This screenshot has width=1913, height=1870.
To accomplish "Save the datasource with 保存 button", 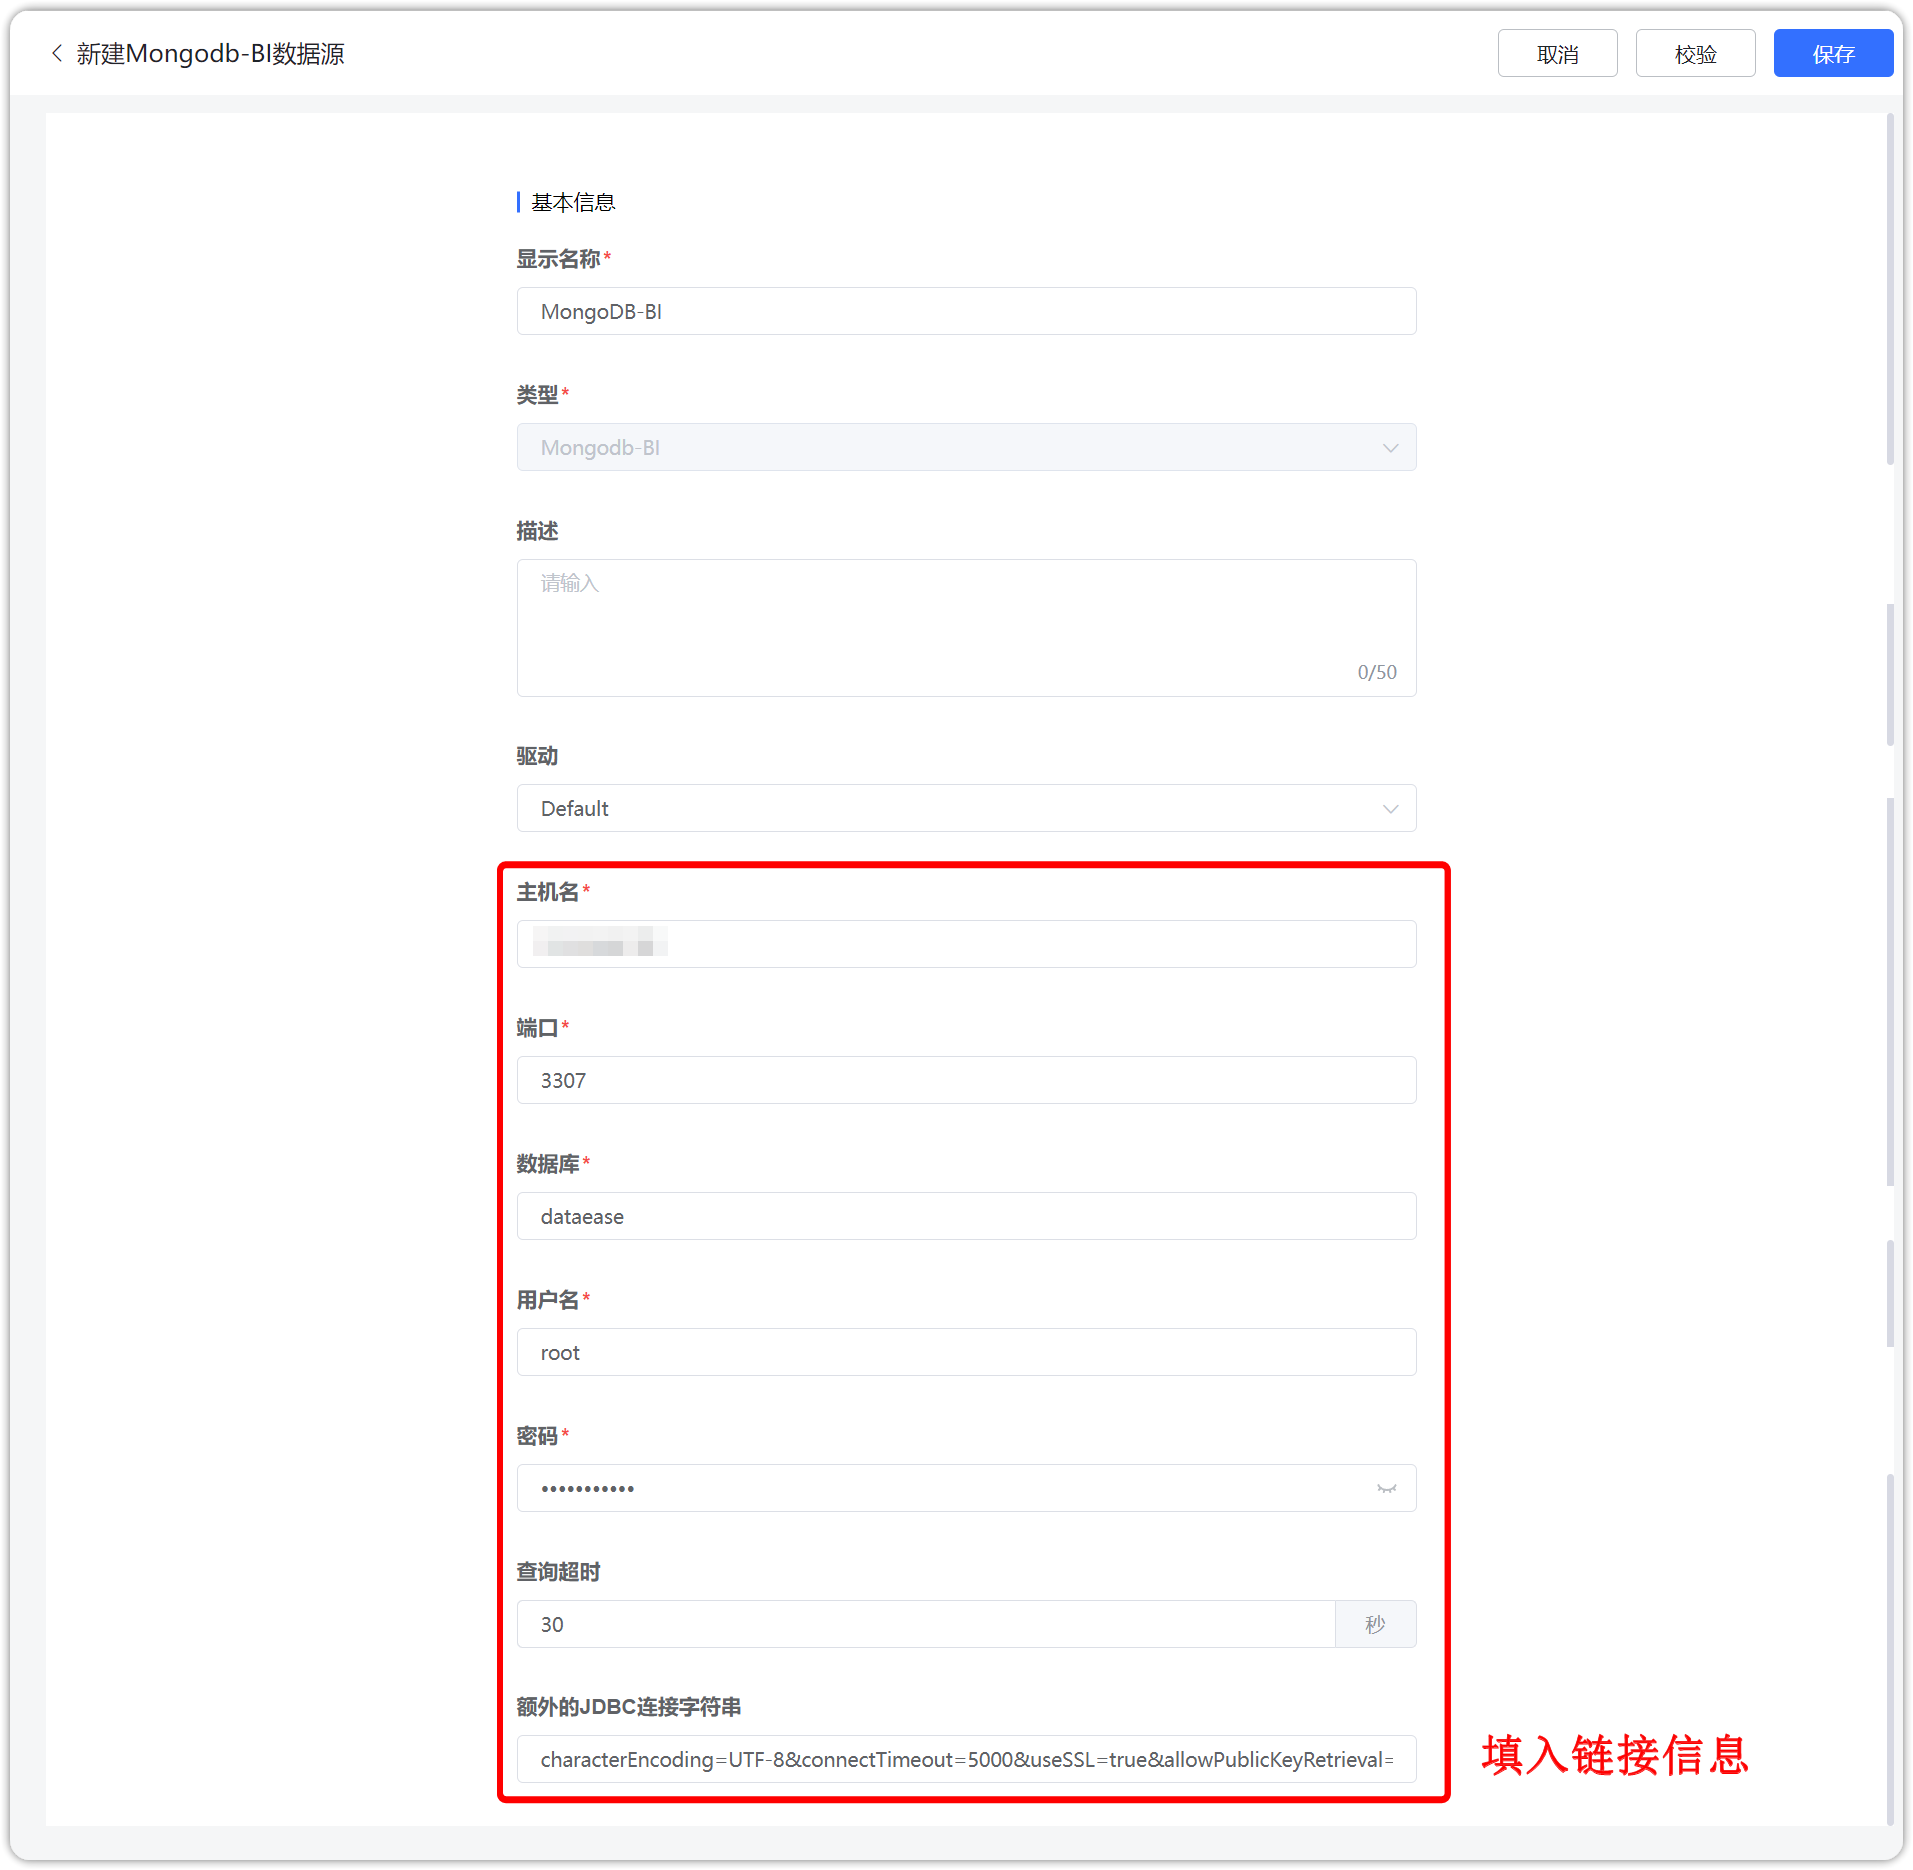I will pos(1833,54).
